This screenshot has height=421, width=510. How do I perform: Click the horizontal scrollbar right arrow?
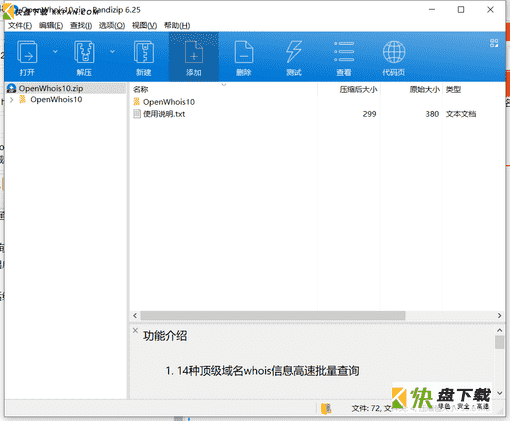tap(499, 315)
